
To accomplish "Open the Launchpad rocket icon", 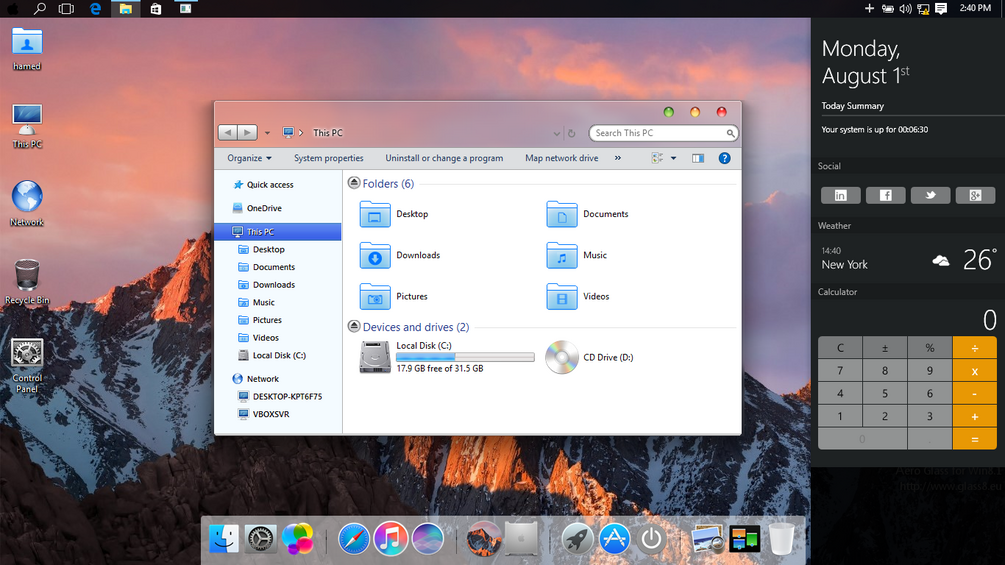I will (577, 539).
